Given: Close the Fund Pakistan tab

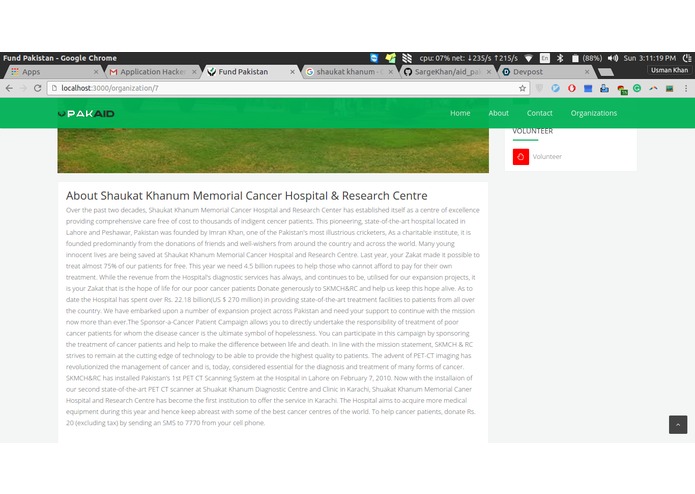Looking at the screenshot, I should pyautogui.click(x=293, y=72).
